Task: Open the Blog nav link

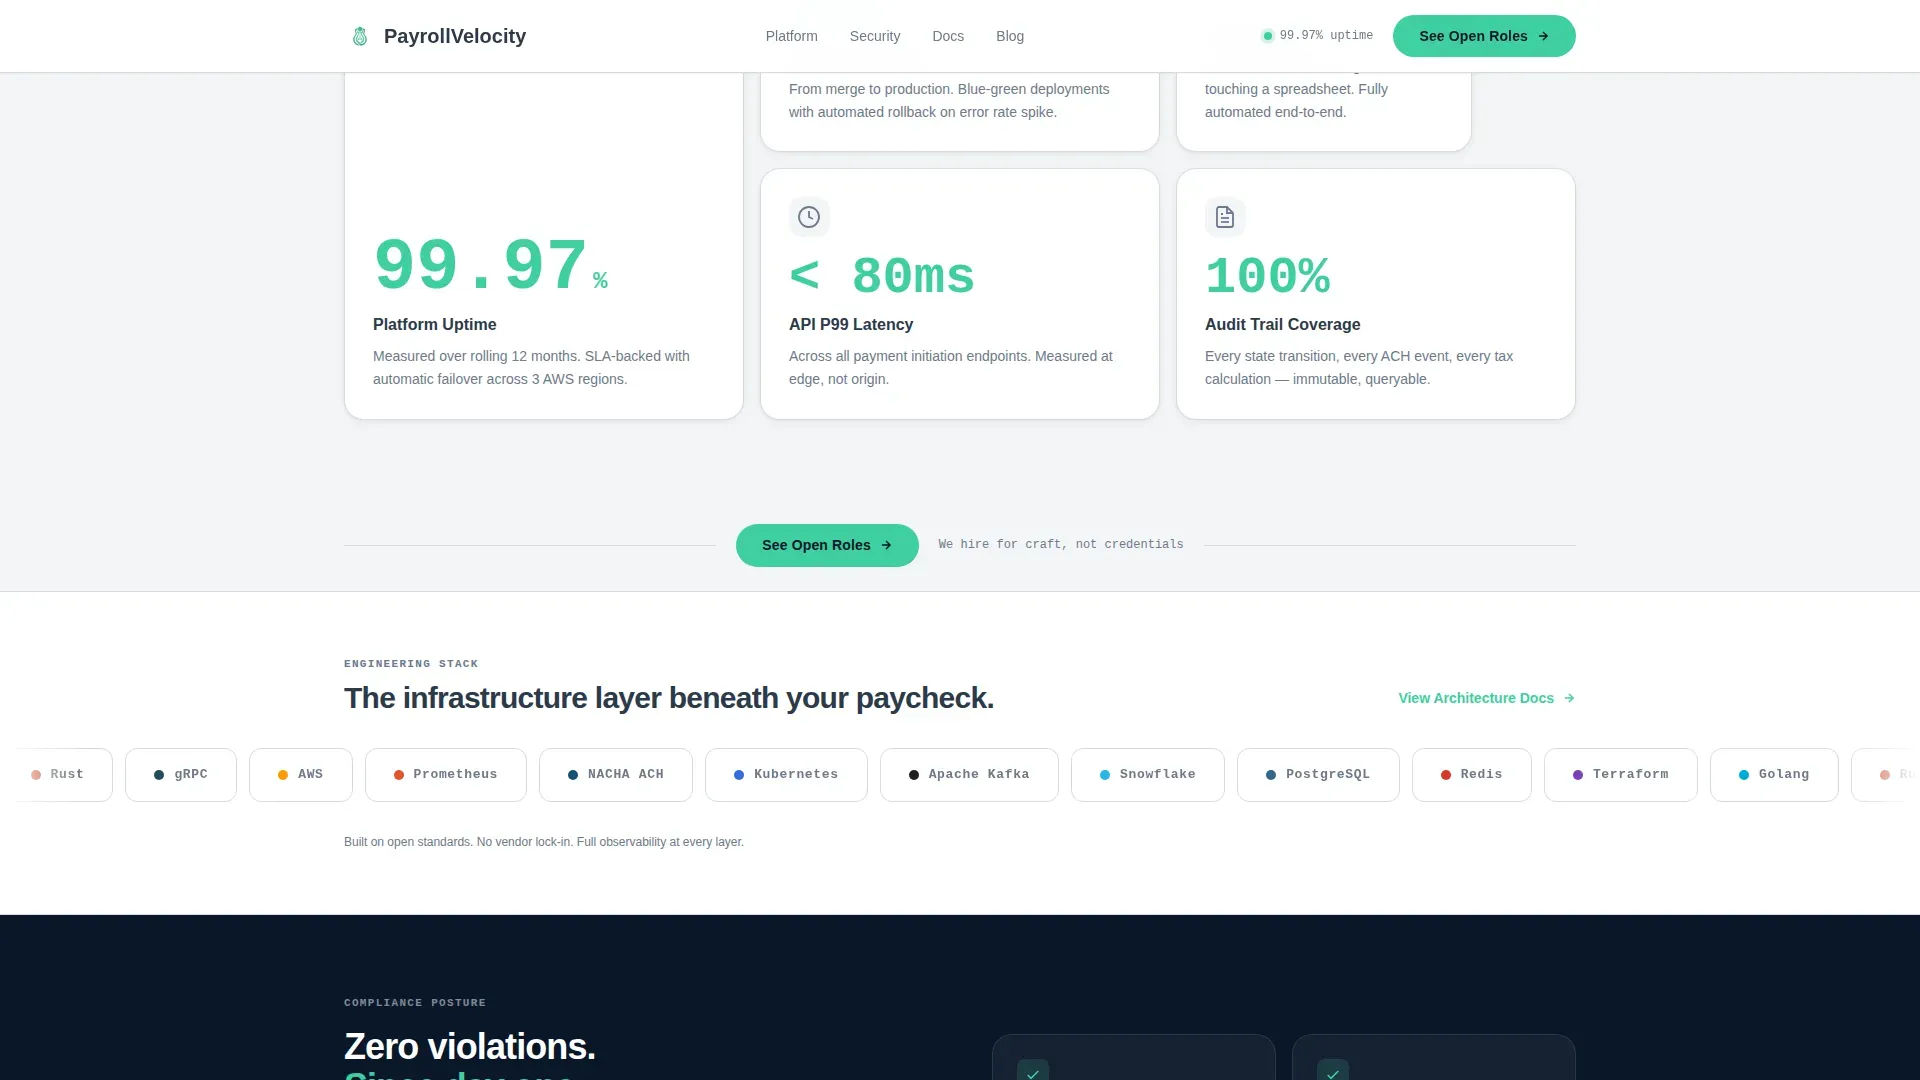Action: pos(1010,36)
